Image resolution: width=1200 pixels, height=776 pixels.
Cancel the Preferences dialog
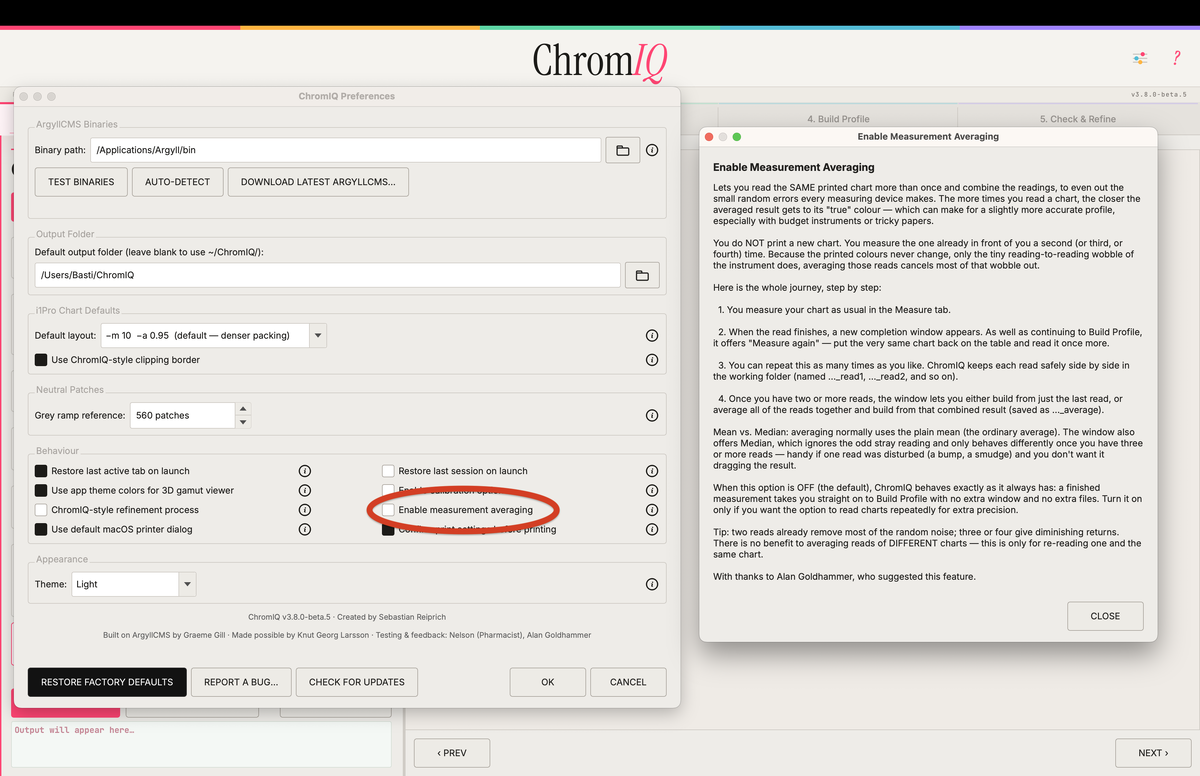pyautogui.click(x=628, y=682)
